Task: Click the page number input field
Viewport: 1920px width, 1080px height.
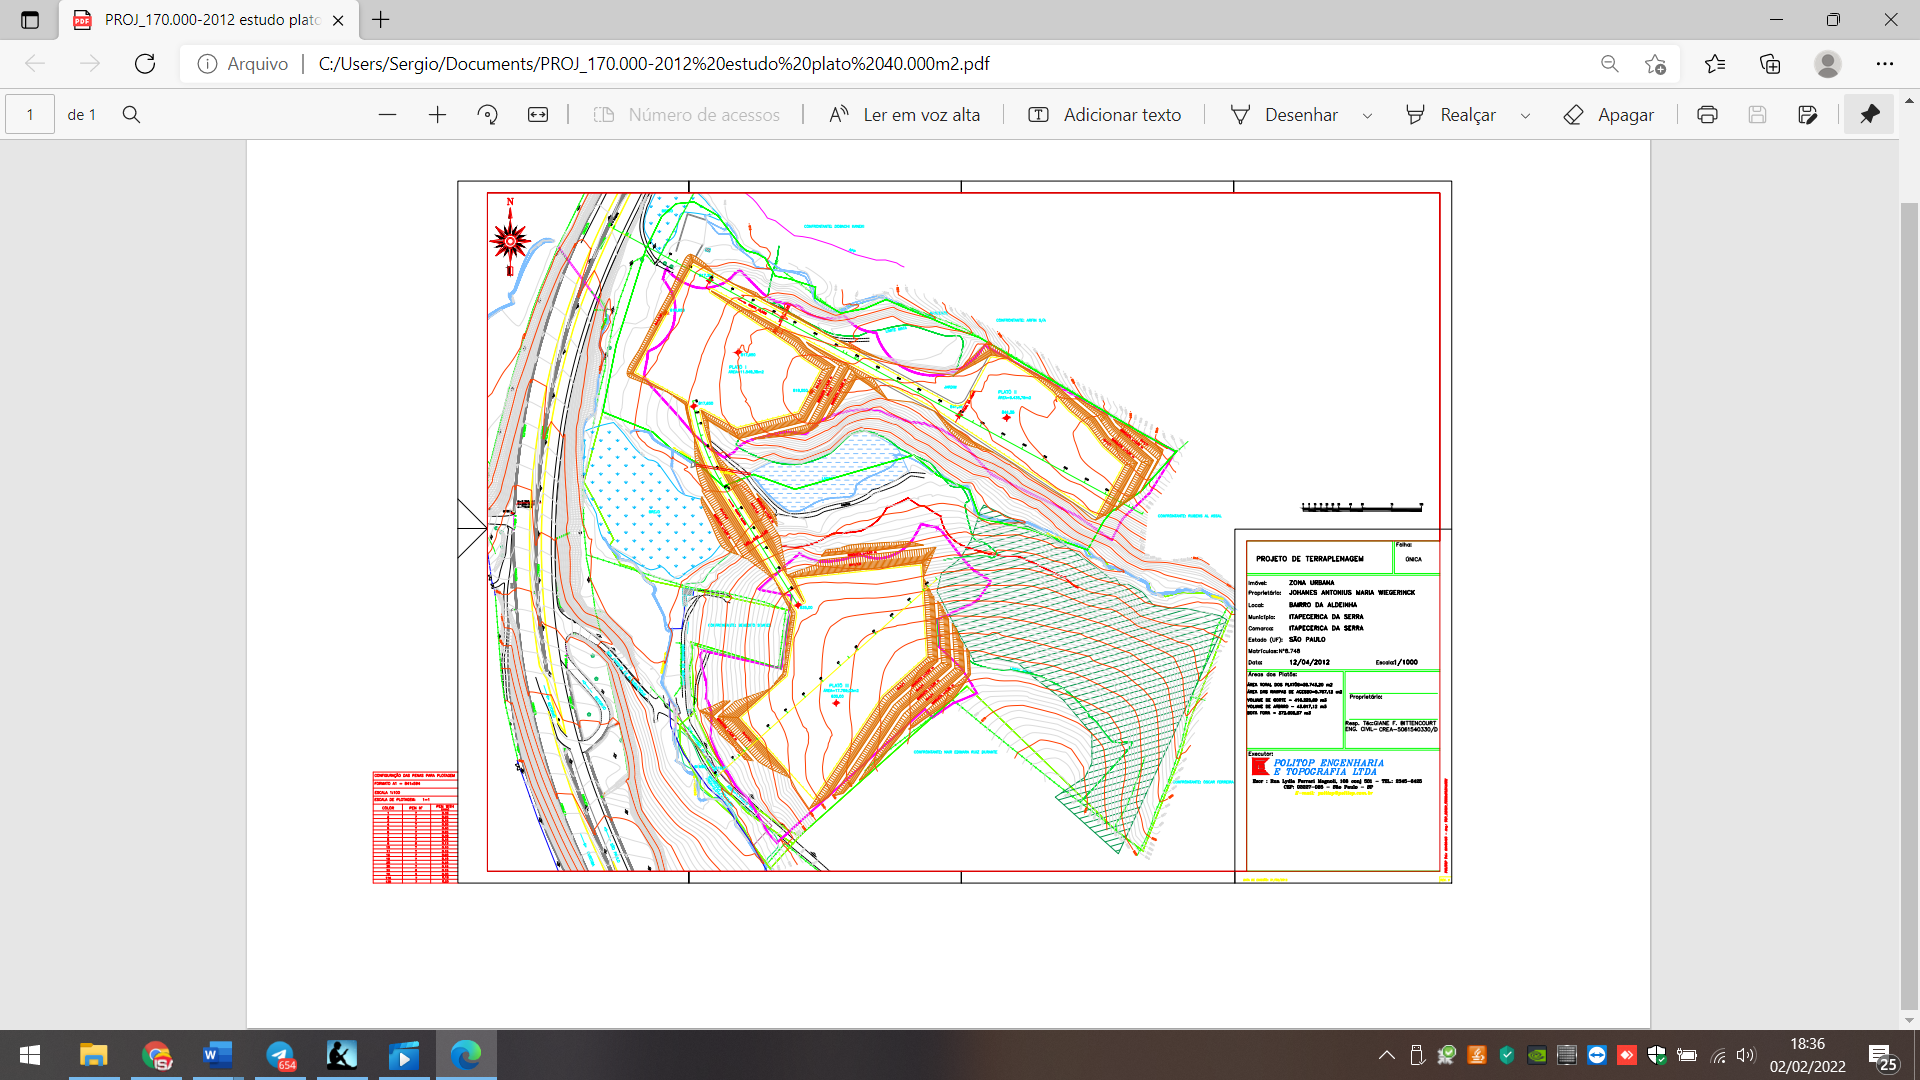Action: 30,115
